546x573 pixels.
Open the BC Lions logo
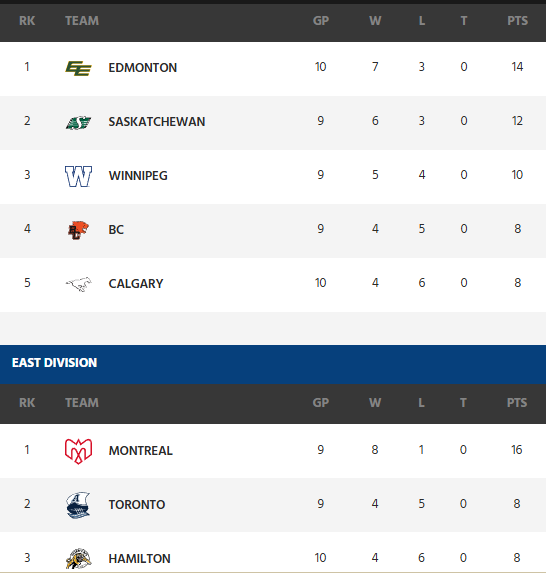coord(78,230)
